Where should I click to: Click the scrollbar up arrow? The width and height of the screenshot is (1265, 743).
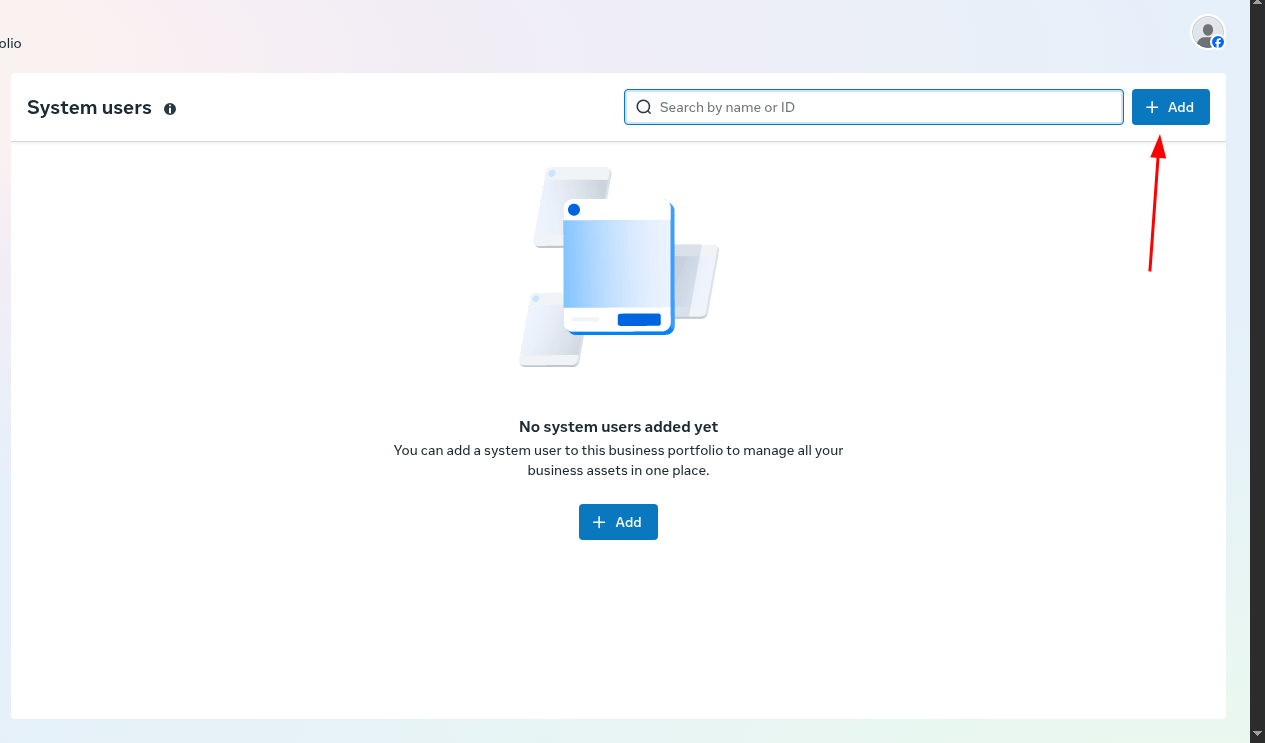[x=1257, y=8]
